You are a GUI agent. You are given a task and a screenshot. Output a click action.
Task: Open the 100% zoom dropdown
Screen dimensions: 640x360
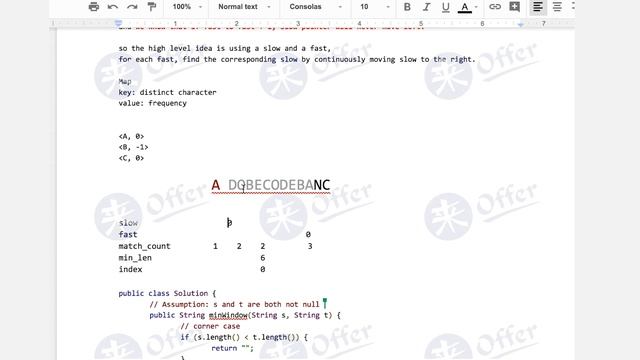[x=187, y=7]
